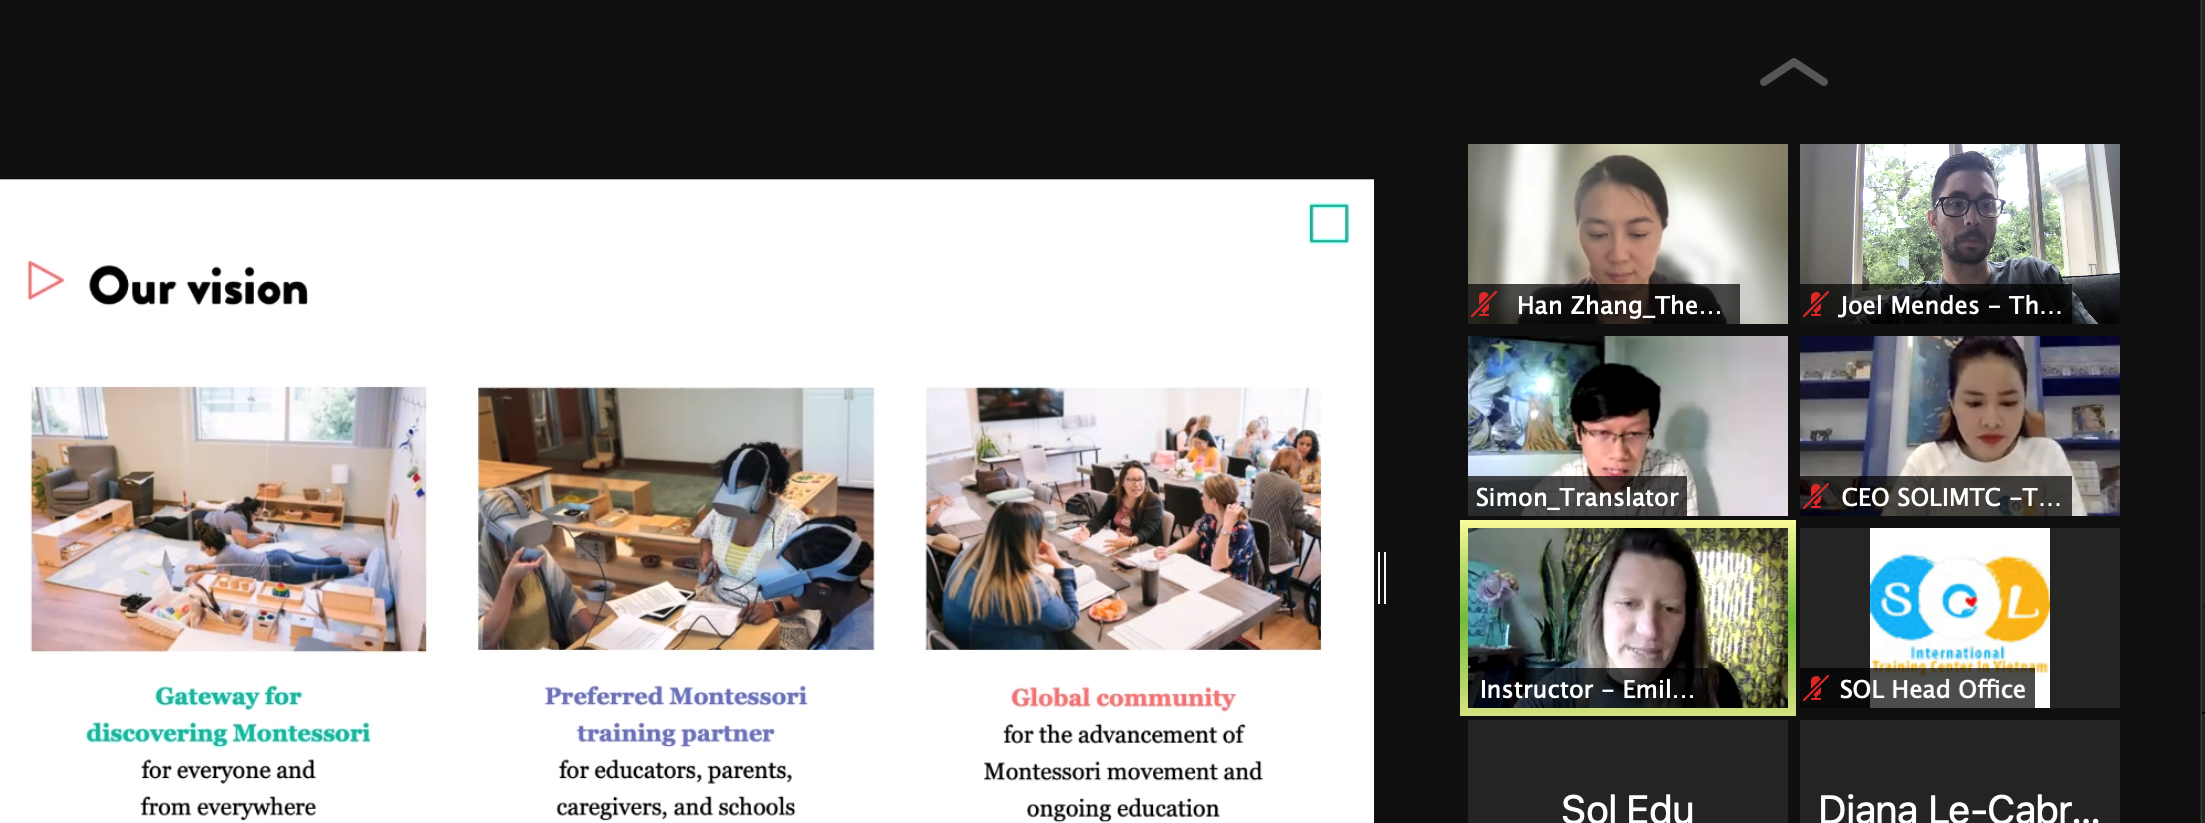This screenshot has width=2205, height=823.
Task: Click the Preferred Montessori training partner heading
Action: [675, 714]
